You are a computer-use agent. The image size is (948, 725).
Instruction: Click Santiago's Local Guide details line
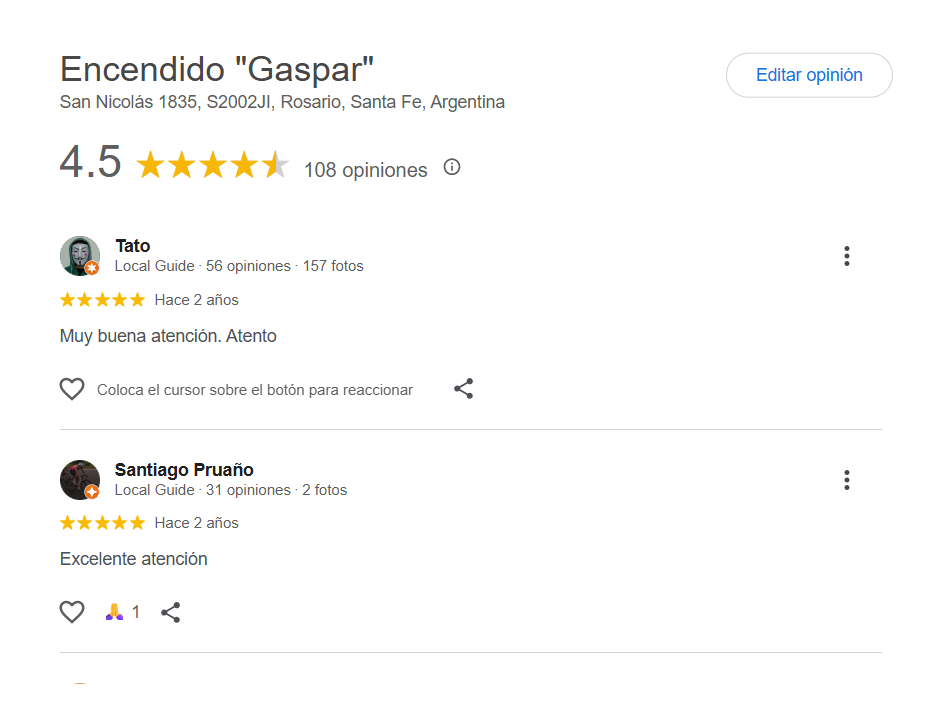[x=231, y=490]
